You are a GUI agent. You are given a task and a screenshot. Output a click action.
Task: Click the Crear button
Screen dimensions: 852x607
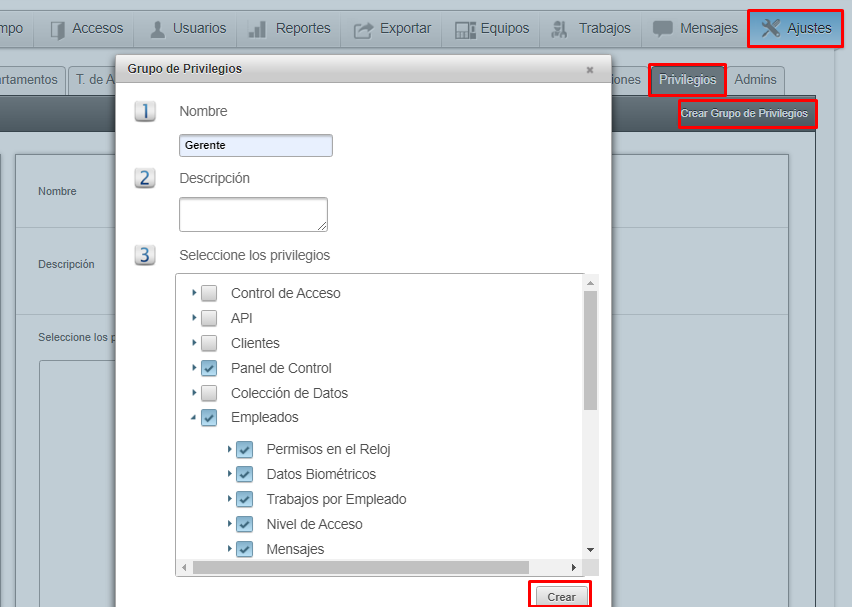561,596
